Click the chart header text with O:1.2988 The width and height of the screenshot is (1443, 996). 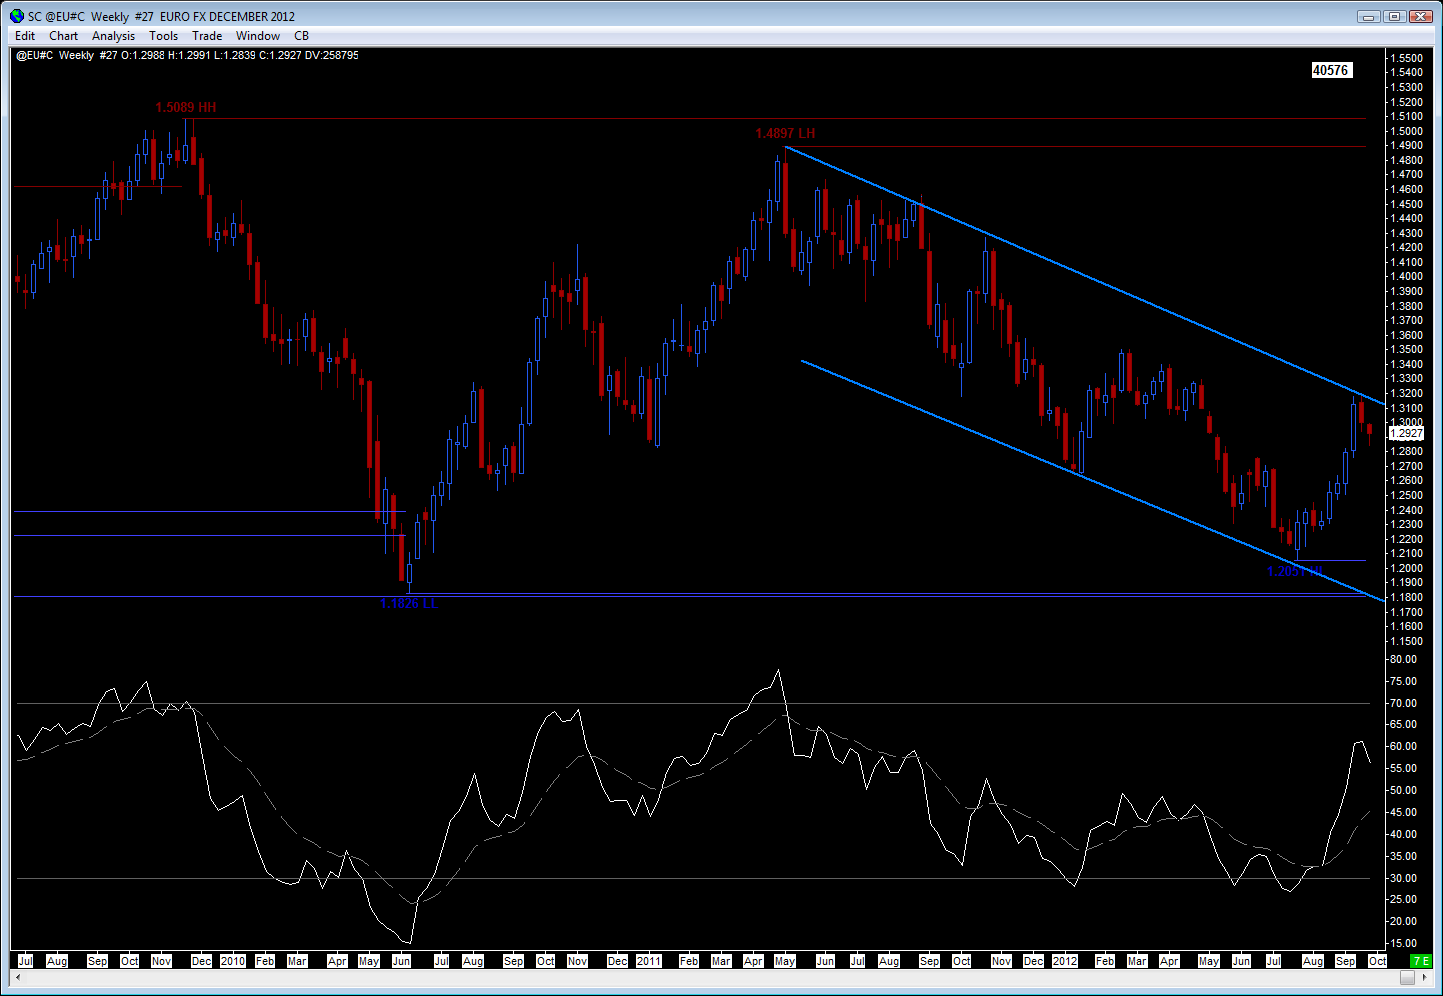pos(187,55)
